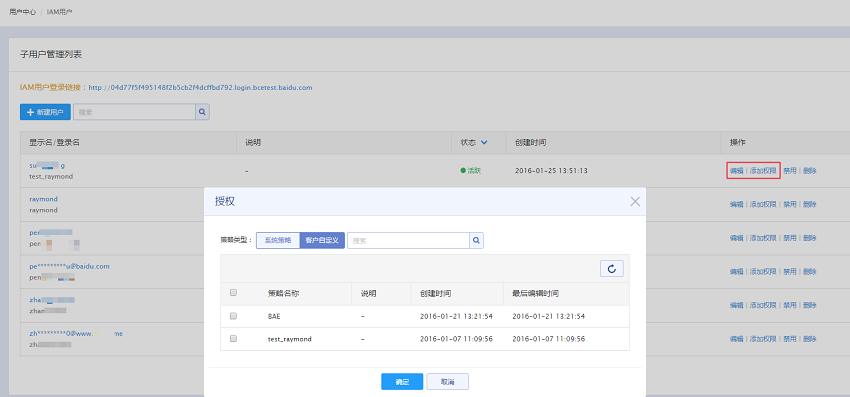Click the background search magnifier icon
The image size is (850, 397).
click(202, 112)
